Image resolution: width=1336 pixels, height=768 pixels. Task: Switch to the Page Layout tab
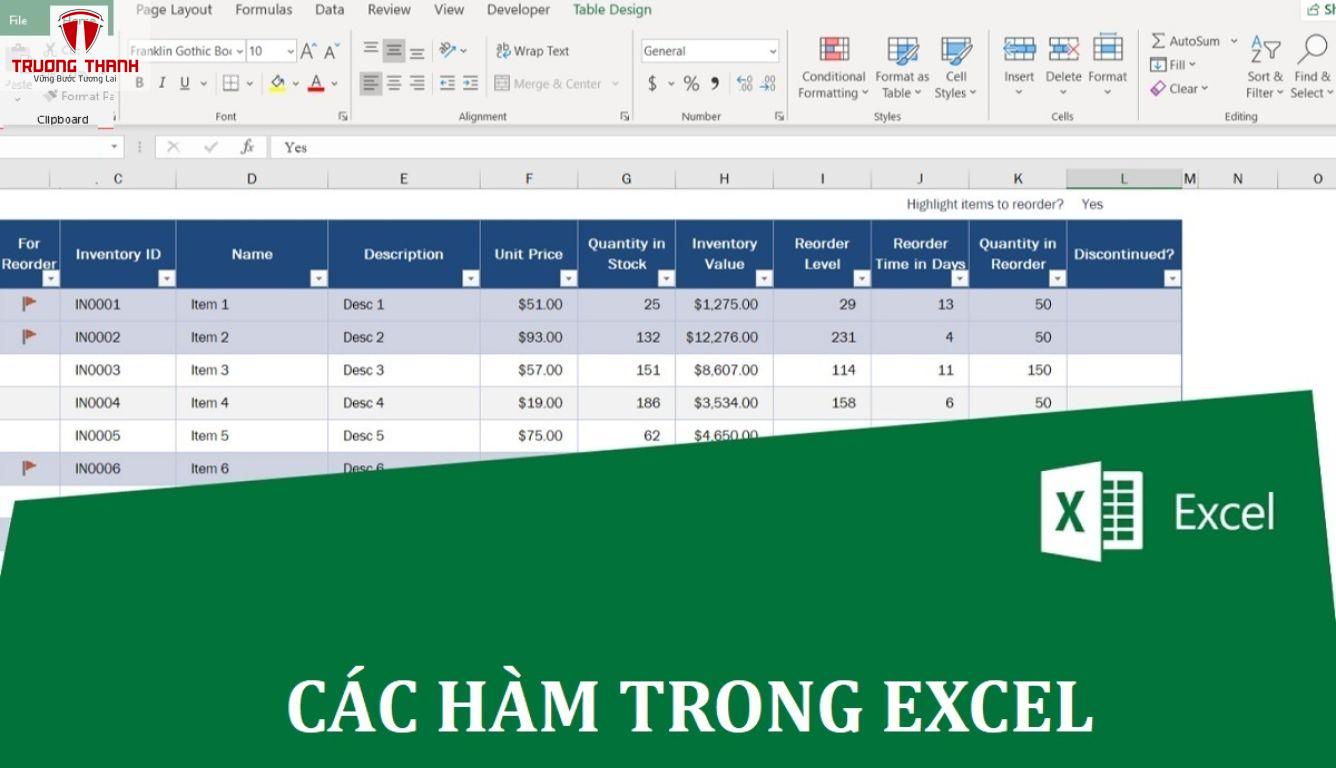pos(174,10)
